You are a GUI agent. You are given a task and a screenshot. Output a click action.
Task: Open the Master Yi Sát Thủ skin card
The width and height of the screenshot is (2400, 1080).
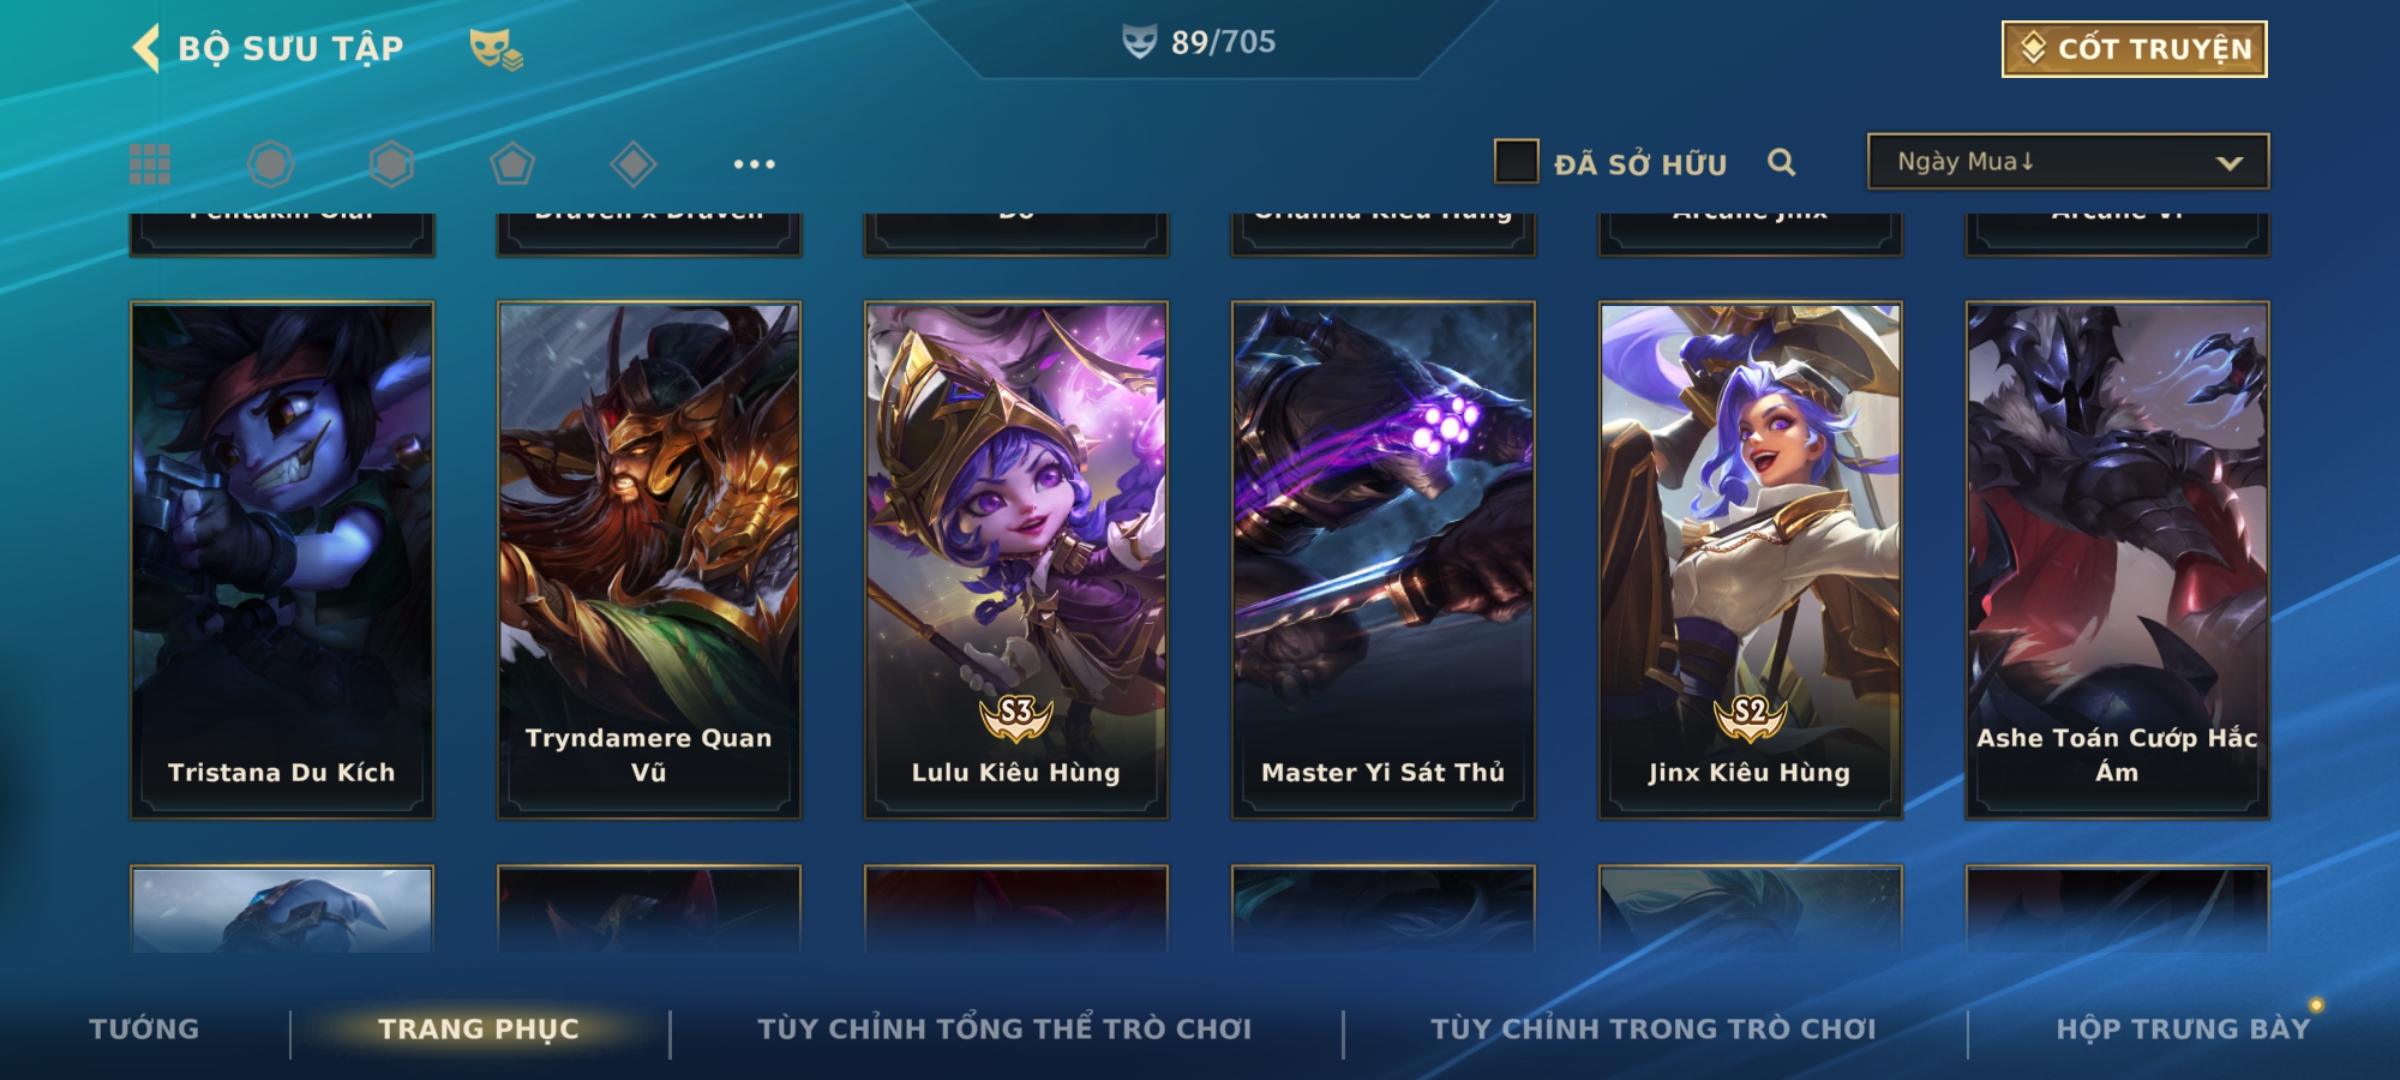click(x=1383, y=560)
